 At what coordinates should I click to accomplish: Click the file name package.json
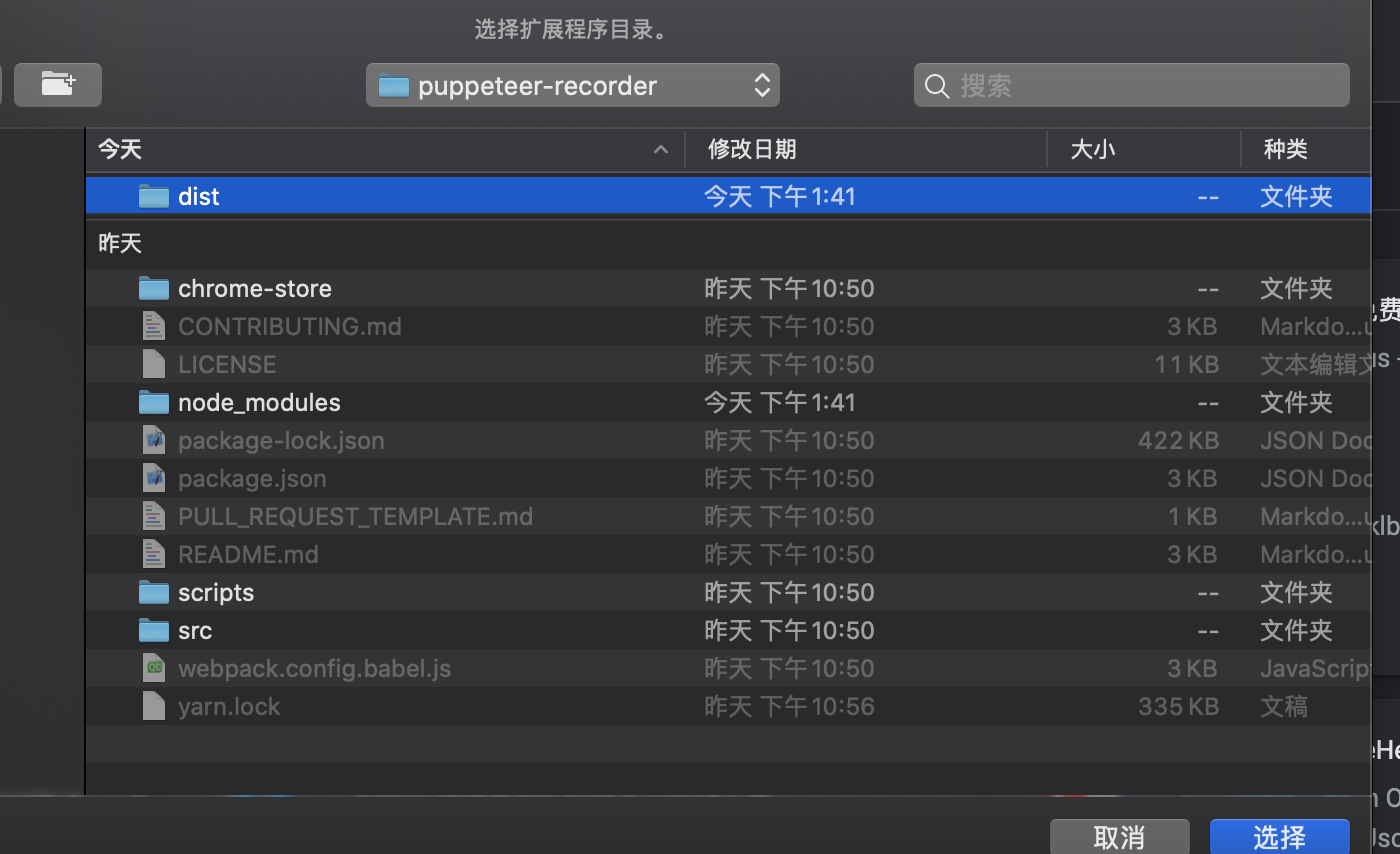[x=252, y=478]
